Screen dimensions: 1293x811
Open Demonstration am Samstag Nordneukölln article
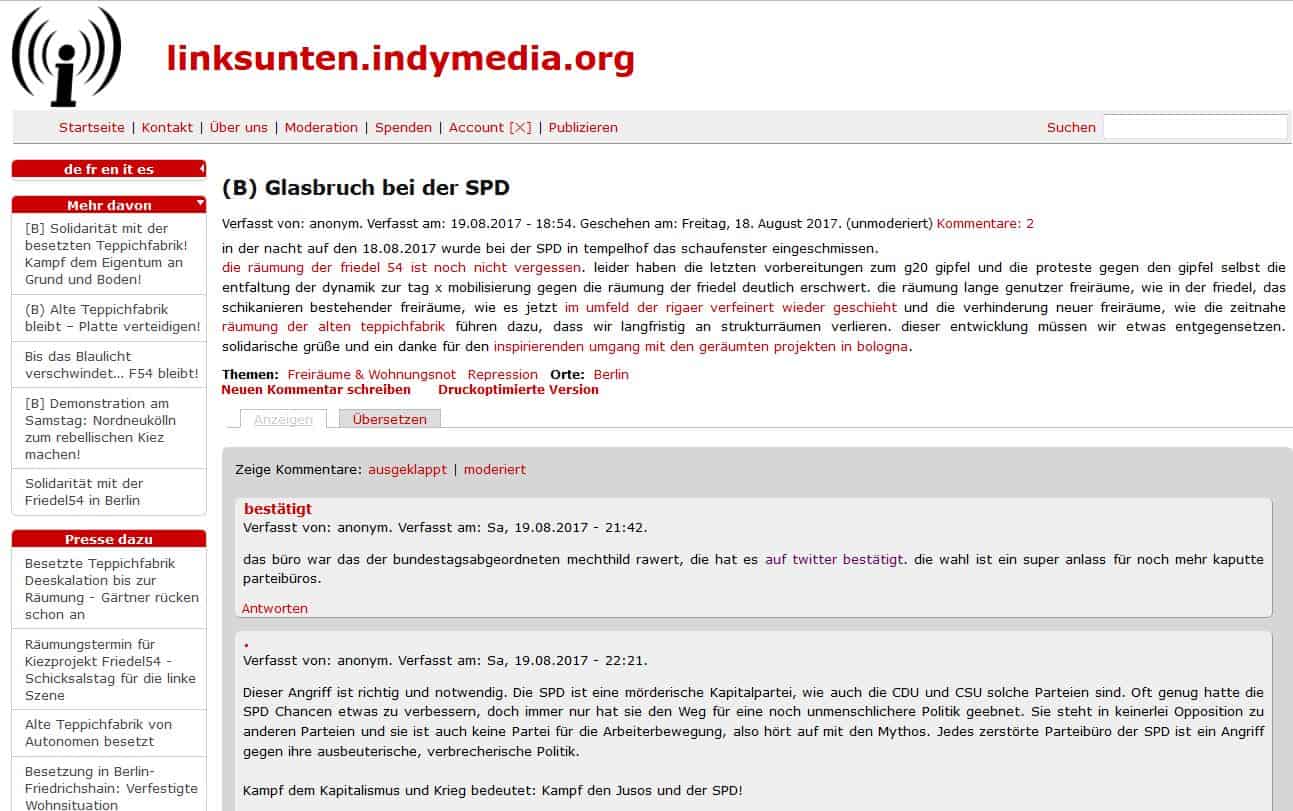[100, 429]
